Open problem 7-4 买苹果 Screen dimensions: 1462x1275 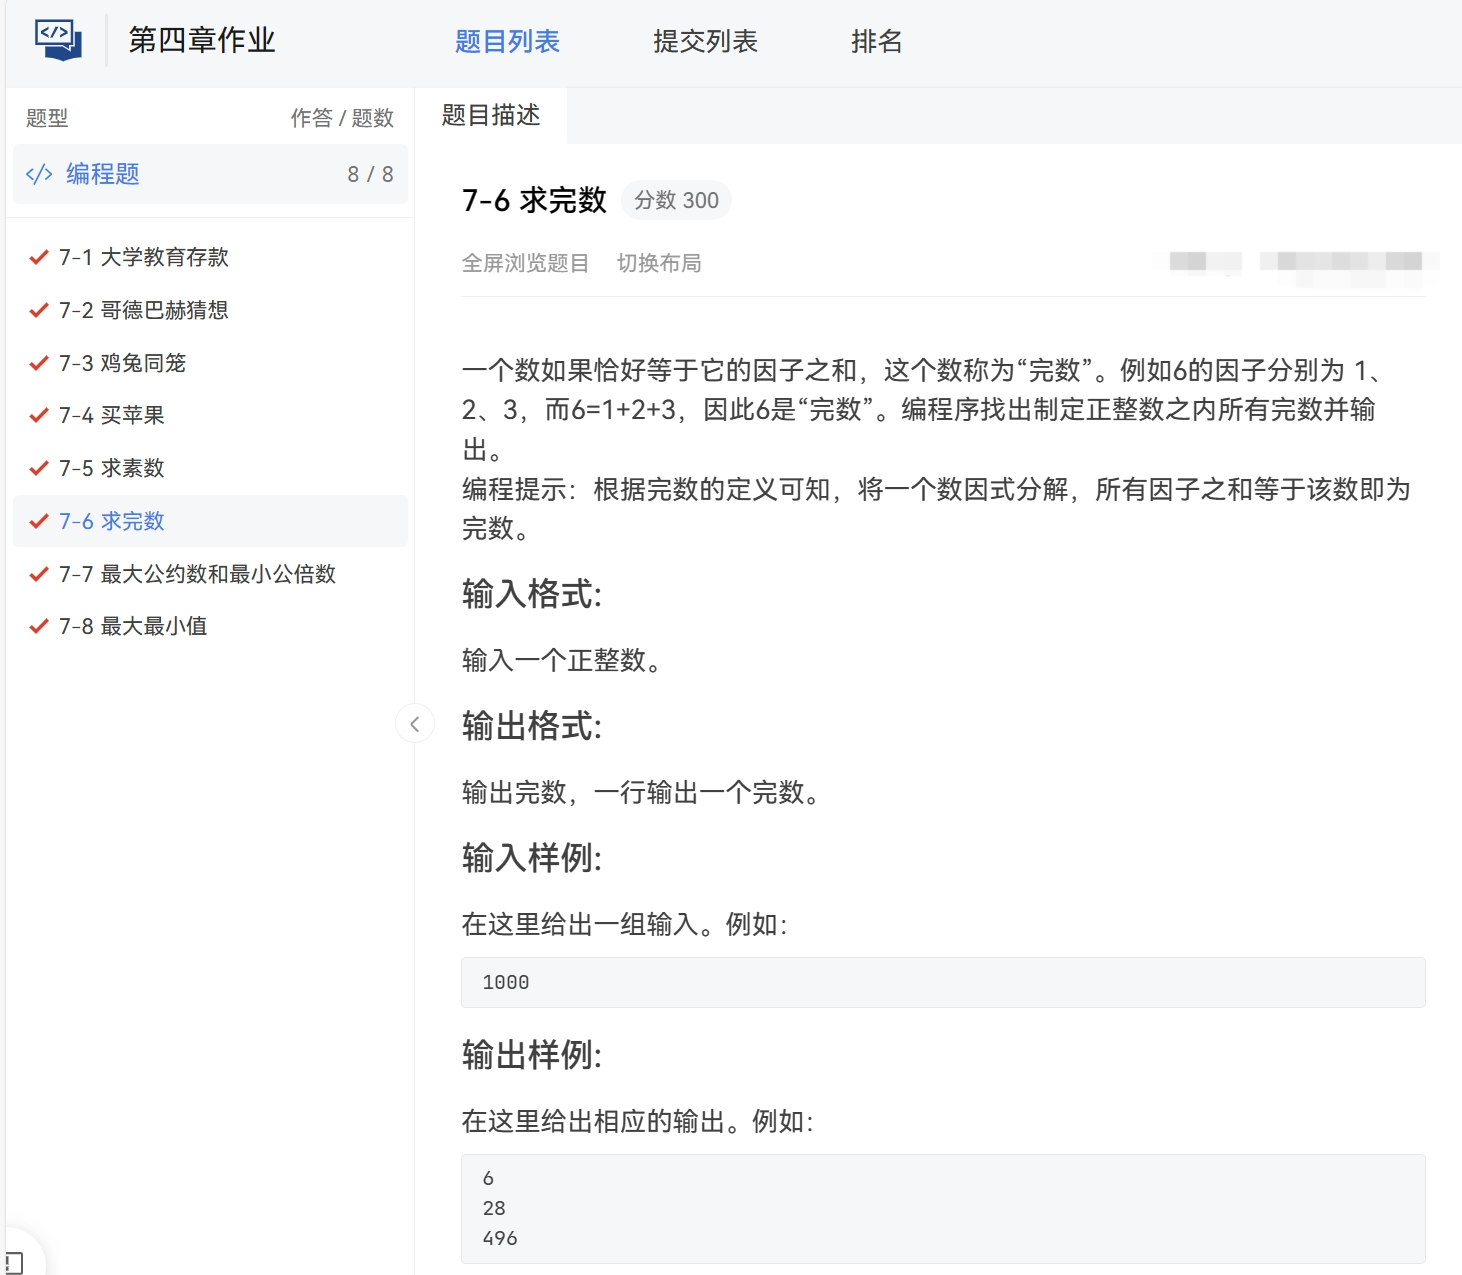coord(210,415)
